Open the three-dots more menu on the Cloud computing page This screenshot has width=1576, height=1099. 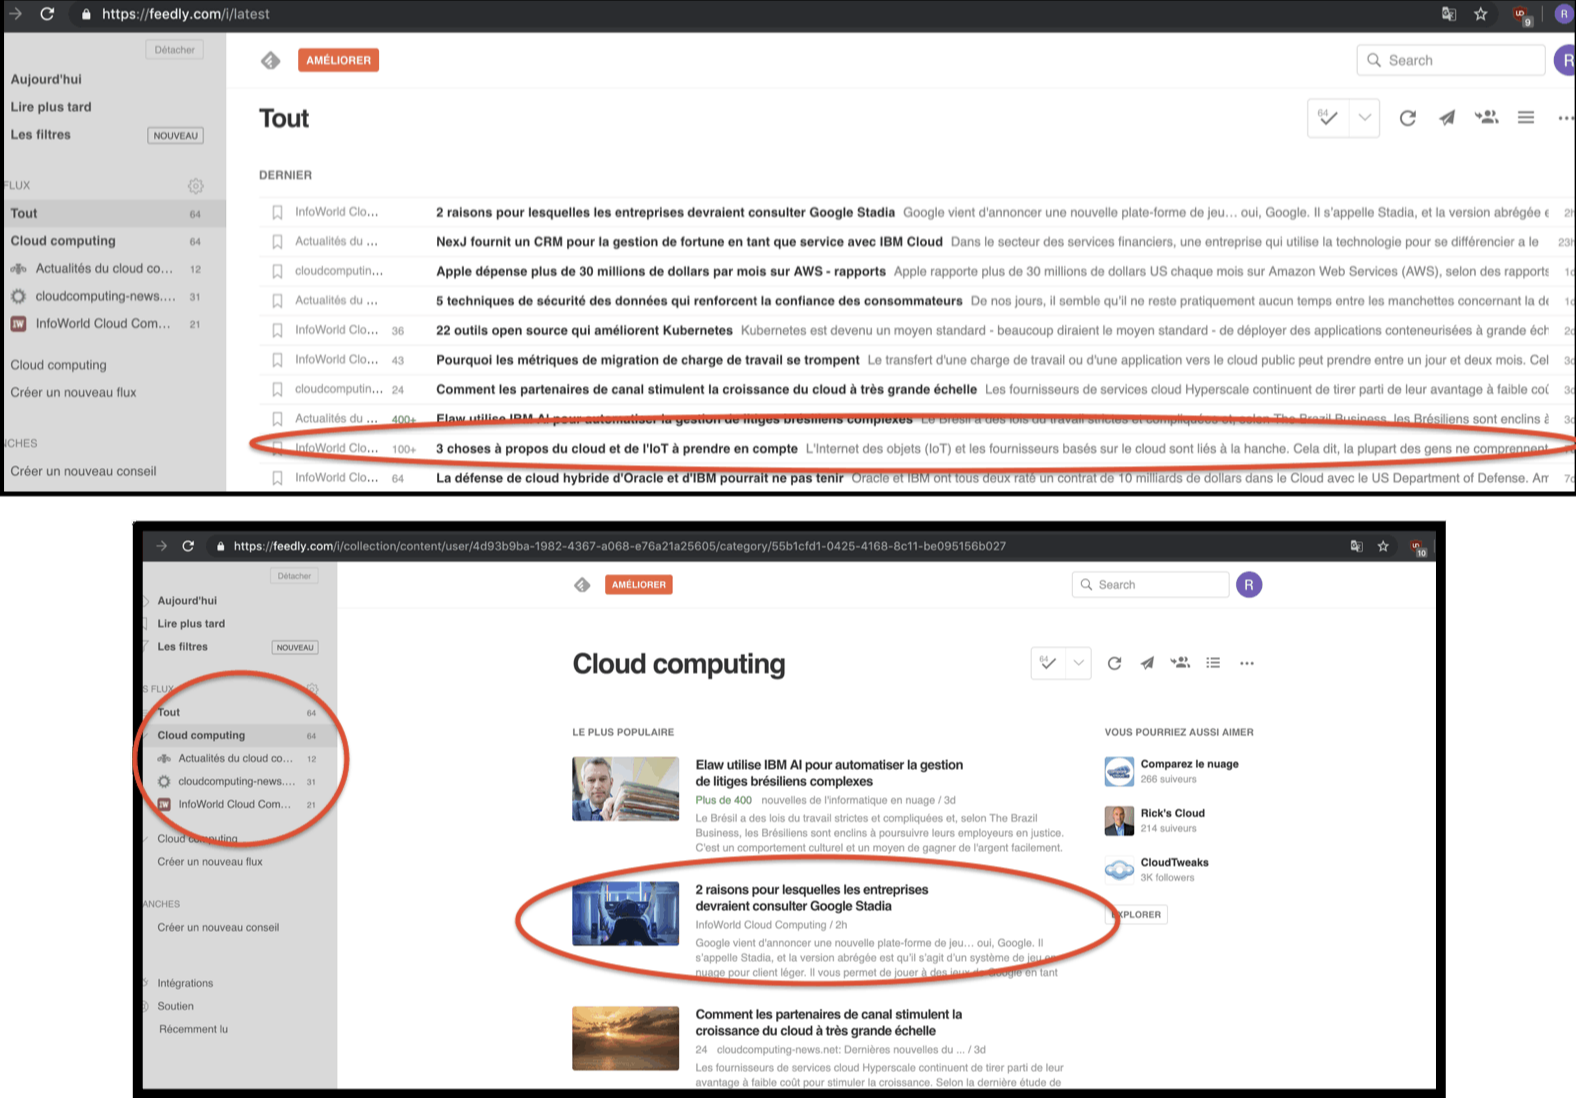coord(1247,663)
